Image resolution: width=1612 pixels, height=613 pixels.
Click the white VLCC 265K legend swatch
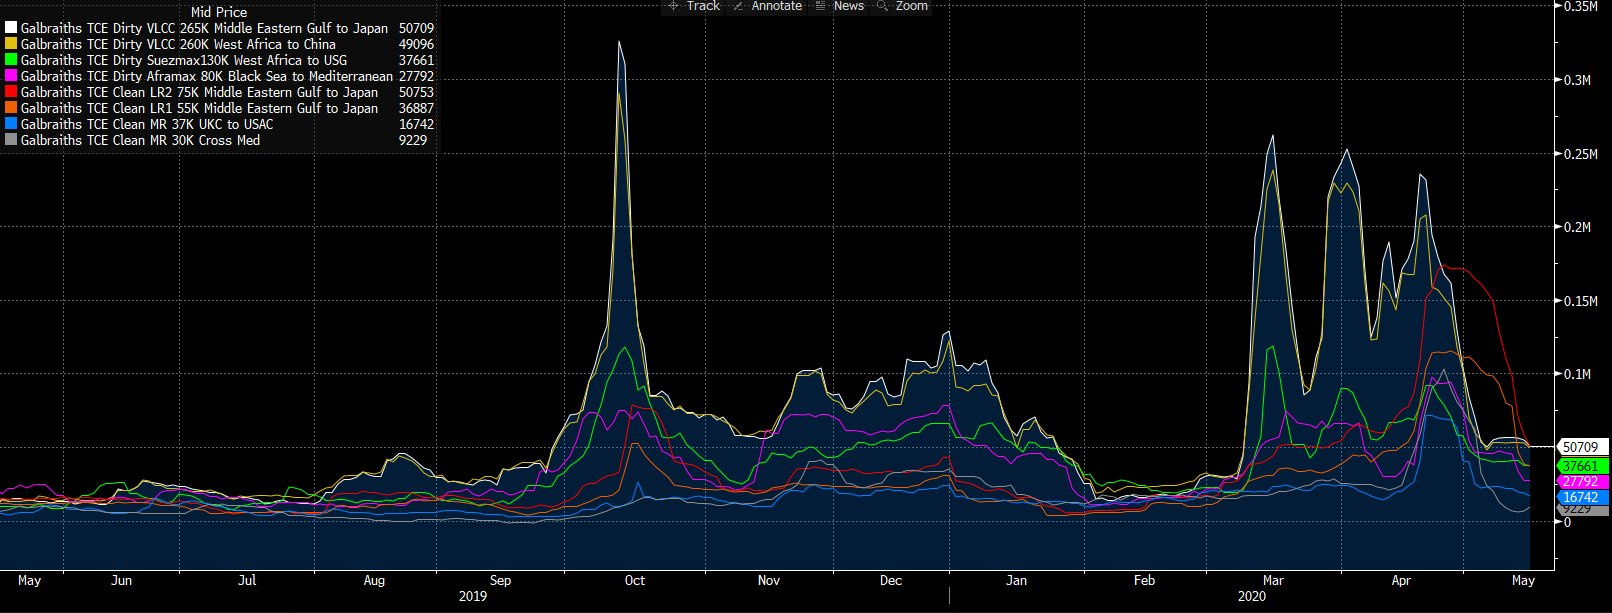(11, 28)
